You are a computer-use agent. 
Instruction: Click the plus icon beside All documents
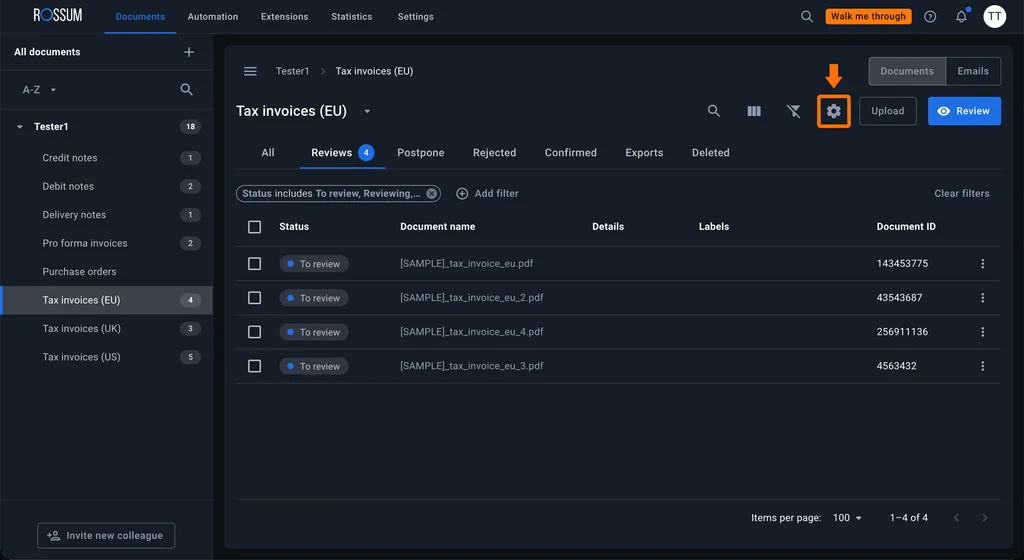coord(189,52)
